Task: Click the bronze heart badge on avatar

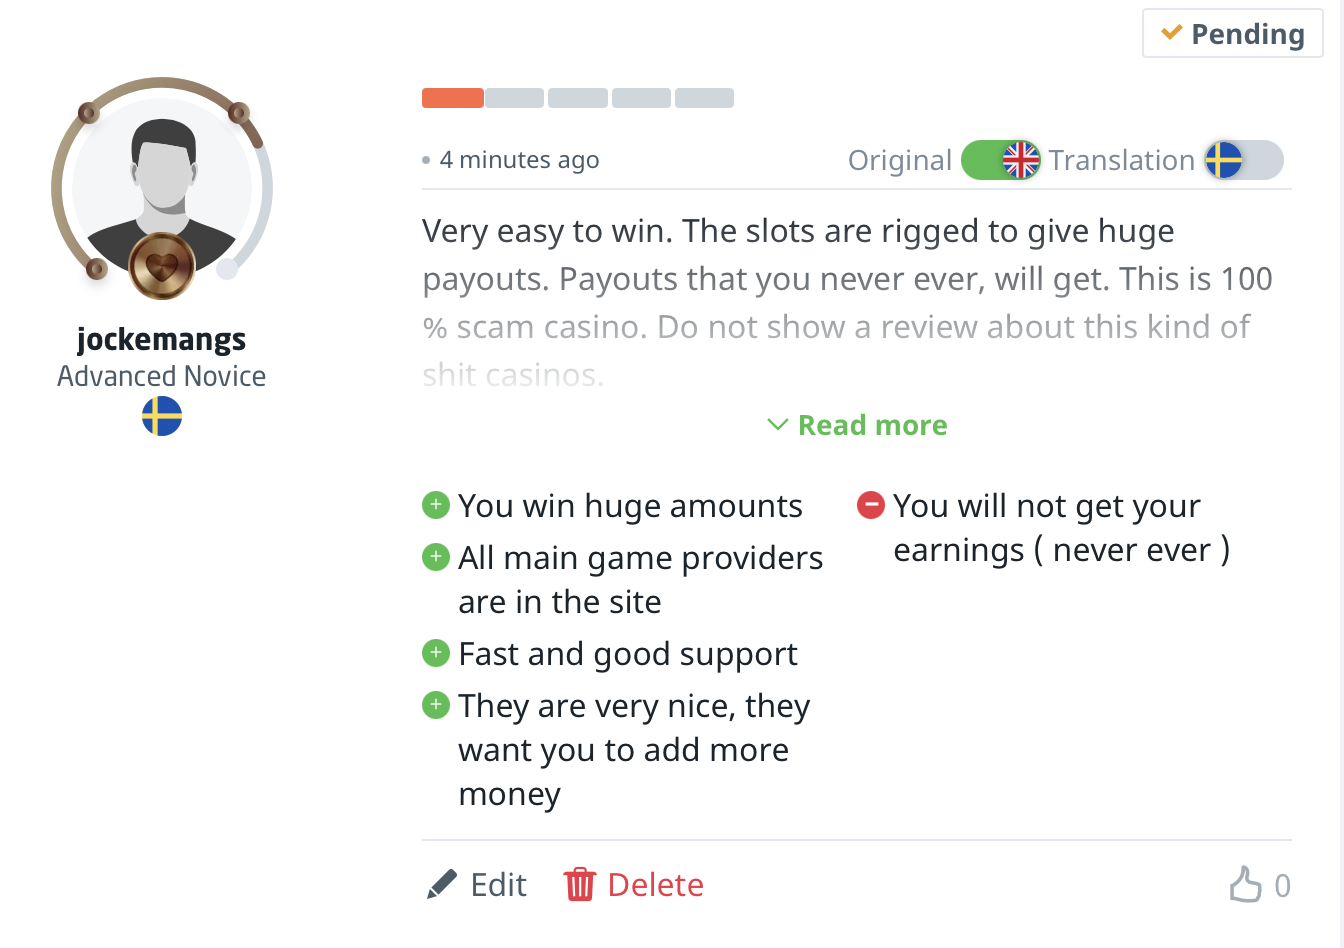Action: click(162, 267)
